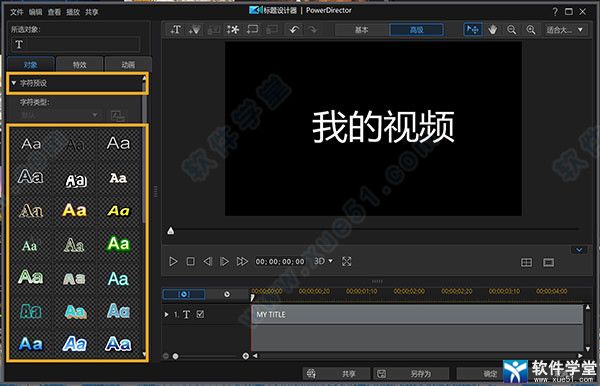600x386 pixels.
Task: Collapse the timeline with the blue chevron
Action: [579, 250]
